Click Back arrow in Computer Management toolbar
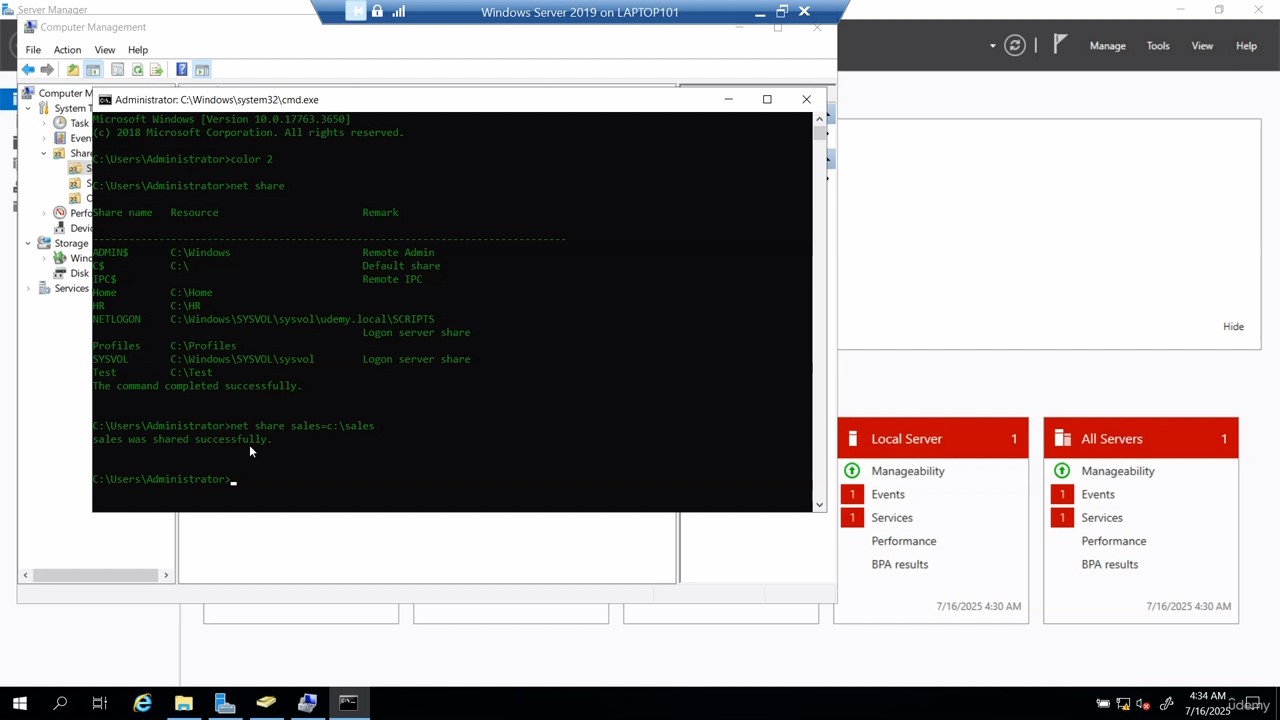 (28, 70)
